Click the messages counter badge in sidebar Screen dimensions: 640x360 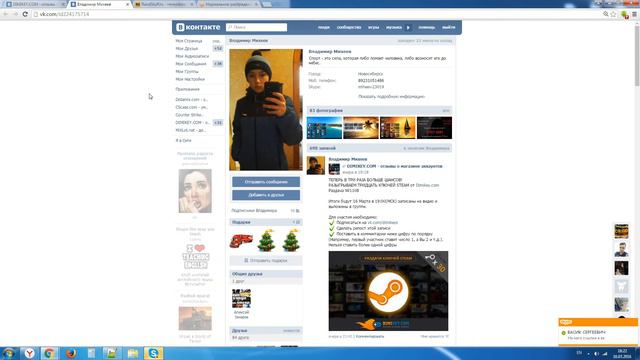click(x=218, y=64)
